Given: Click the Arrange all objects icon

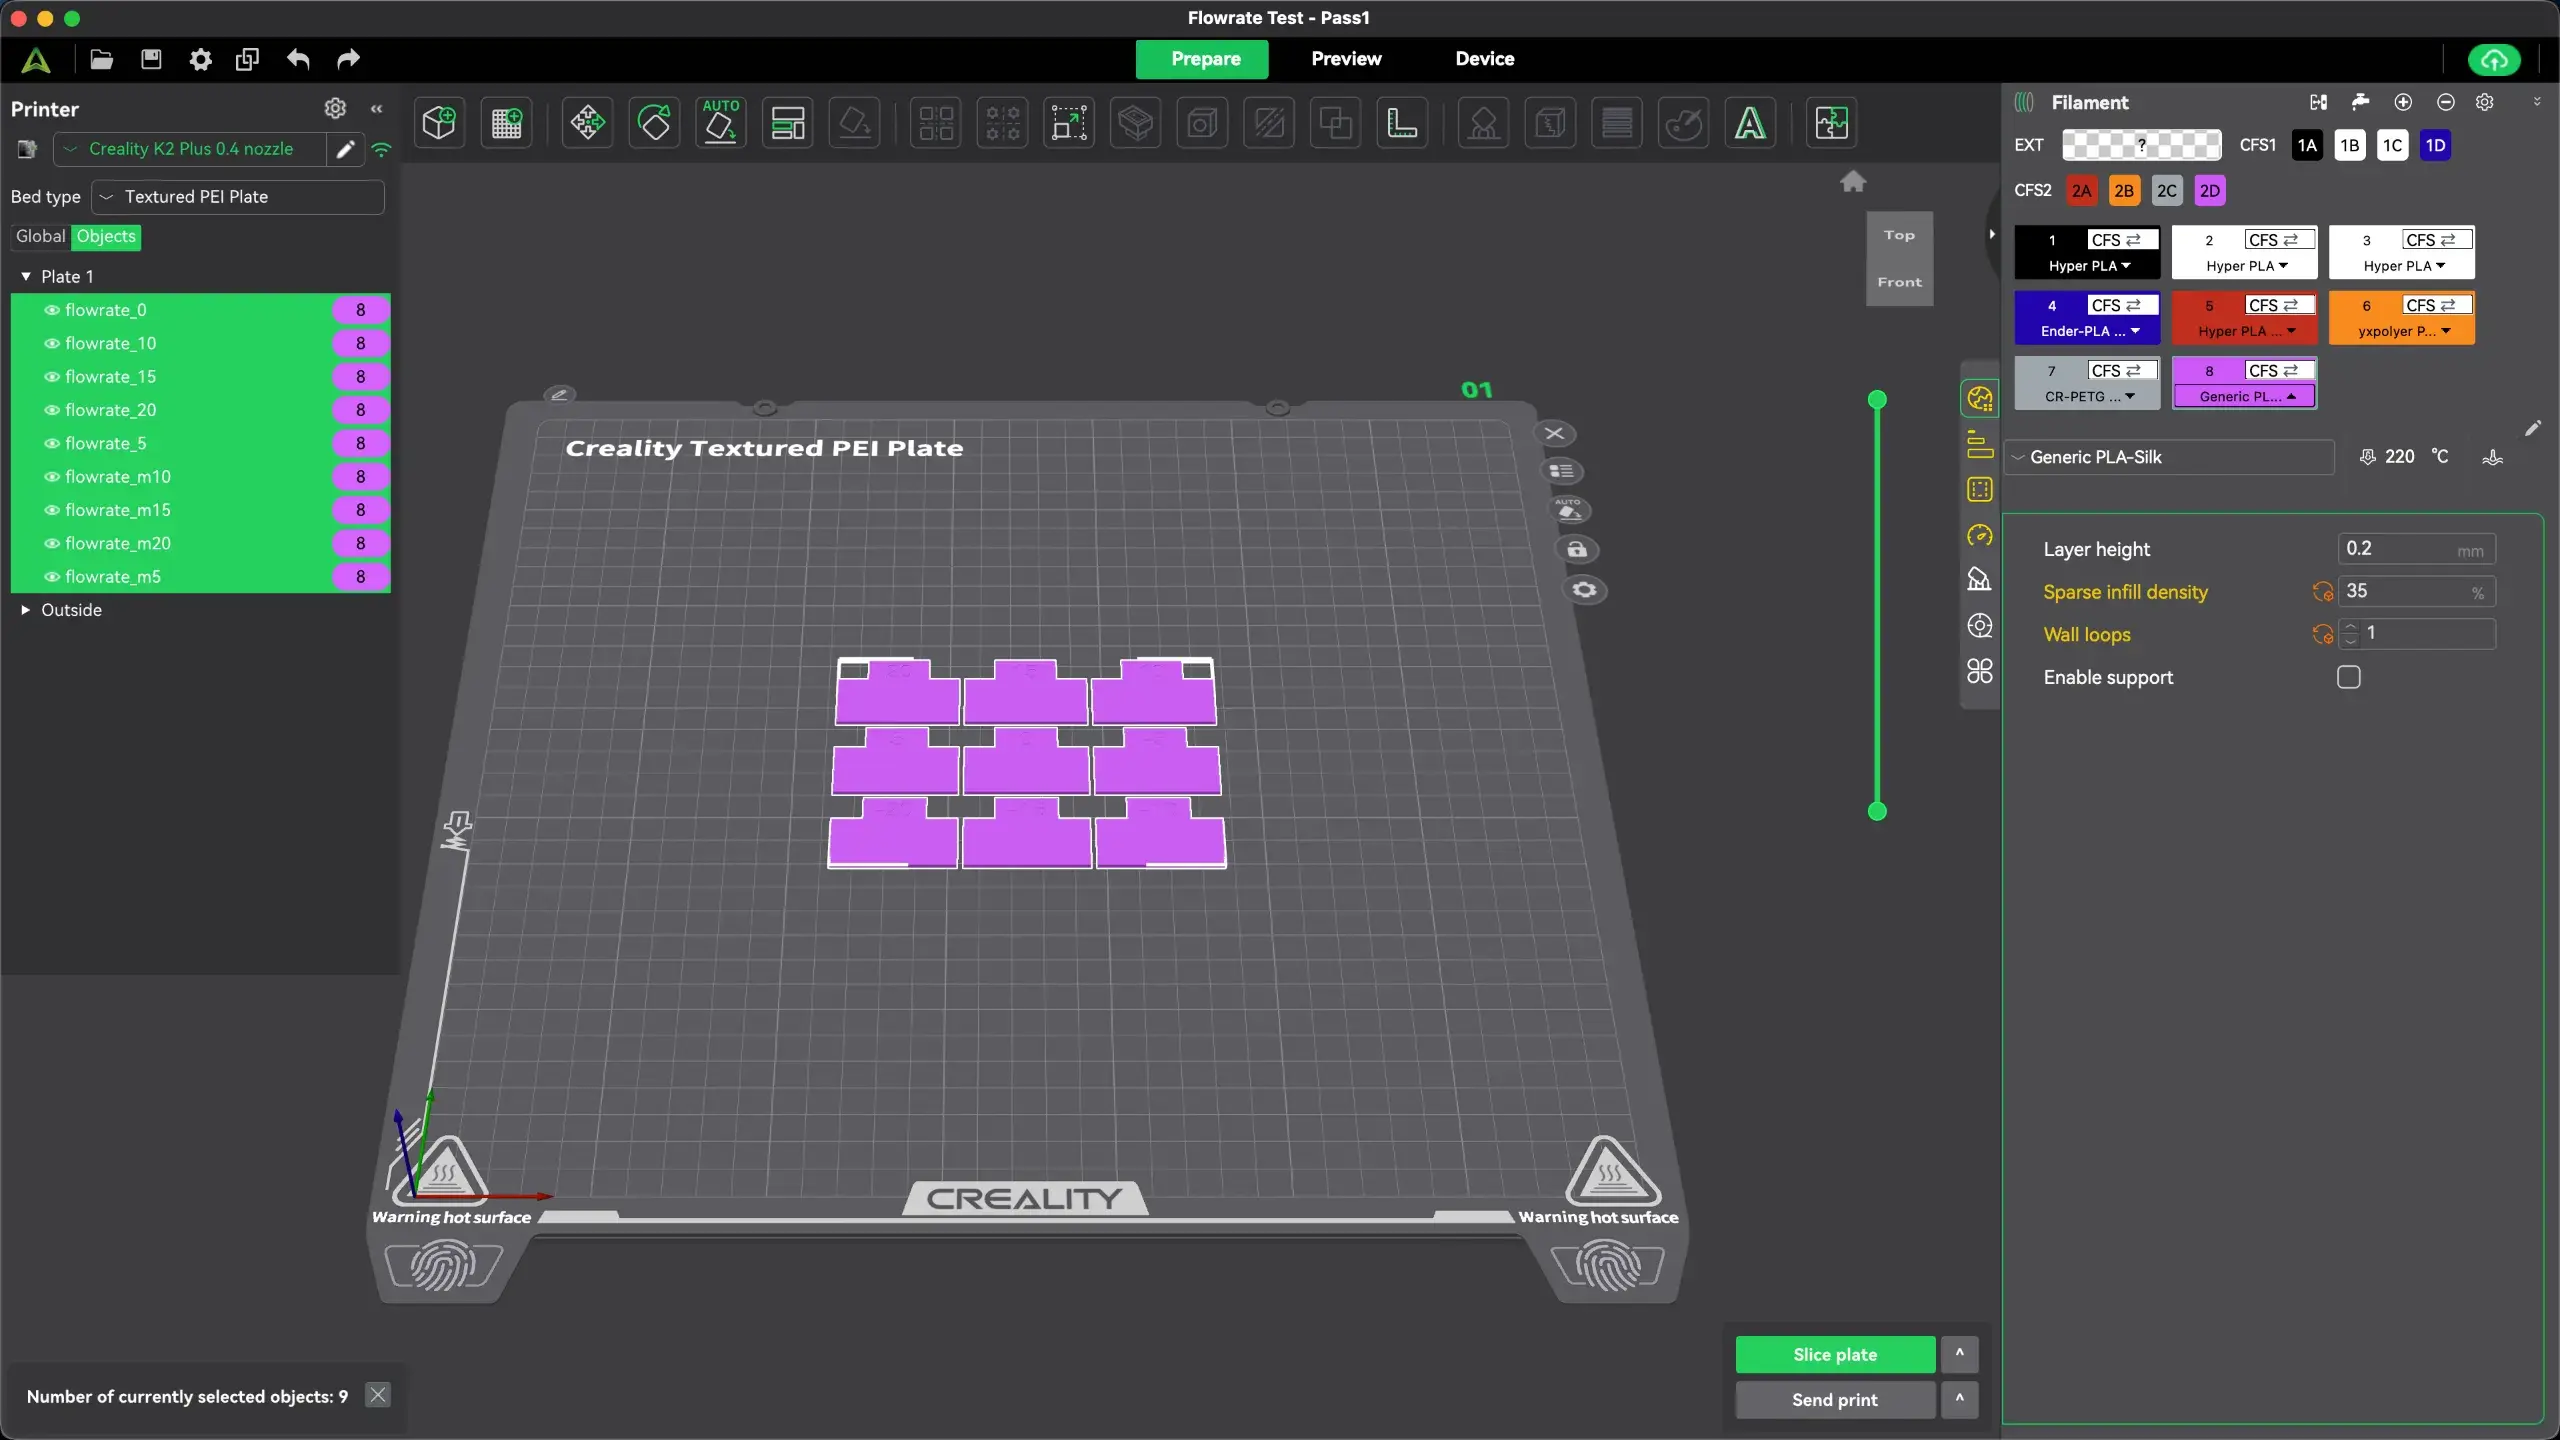Looking at the screenshot, I should pyautogui.click(x=787, y=124).
